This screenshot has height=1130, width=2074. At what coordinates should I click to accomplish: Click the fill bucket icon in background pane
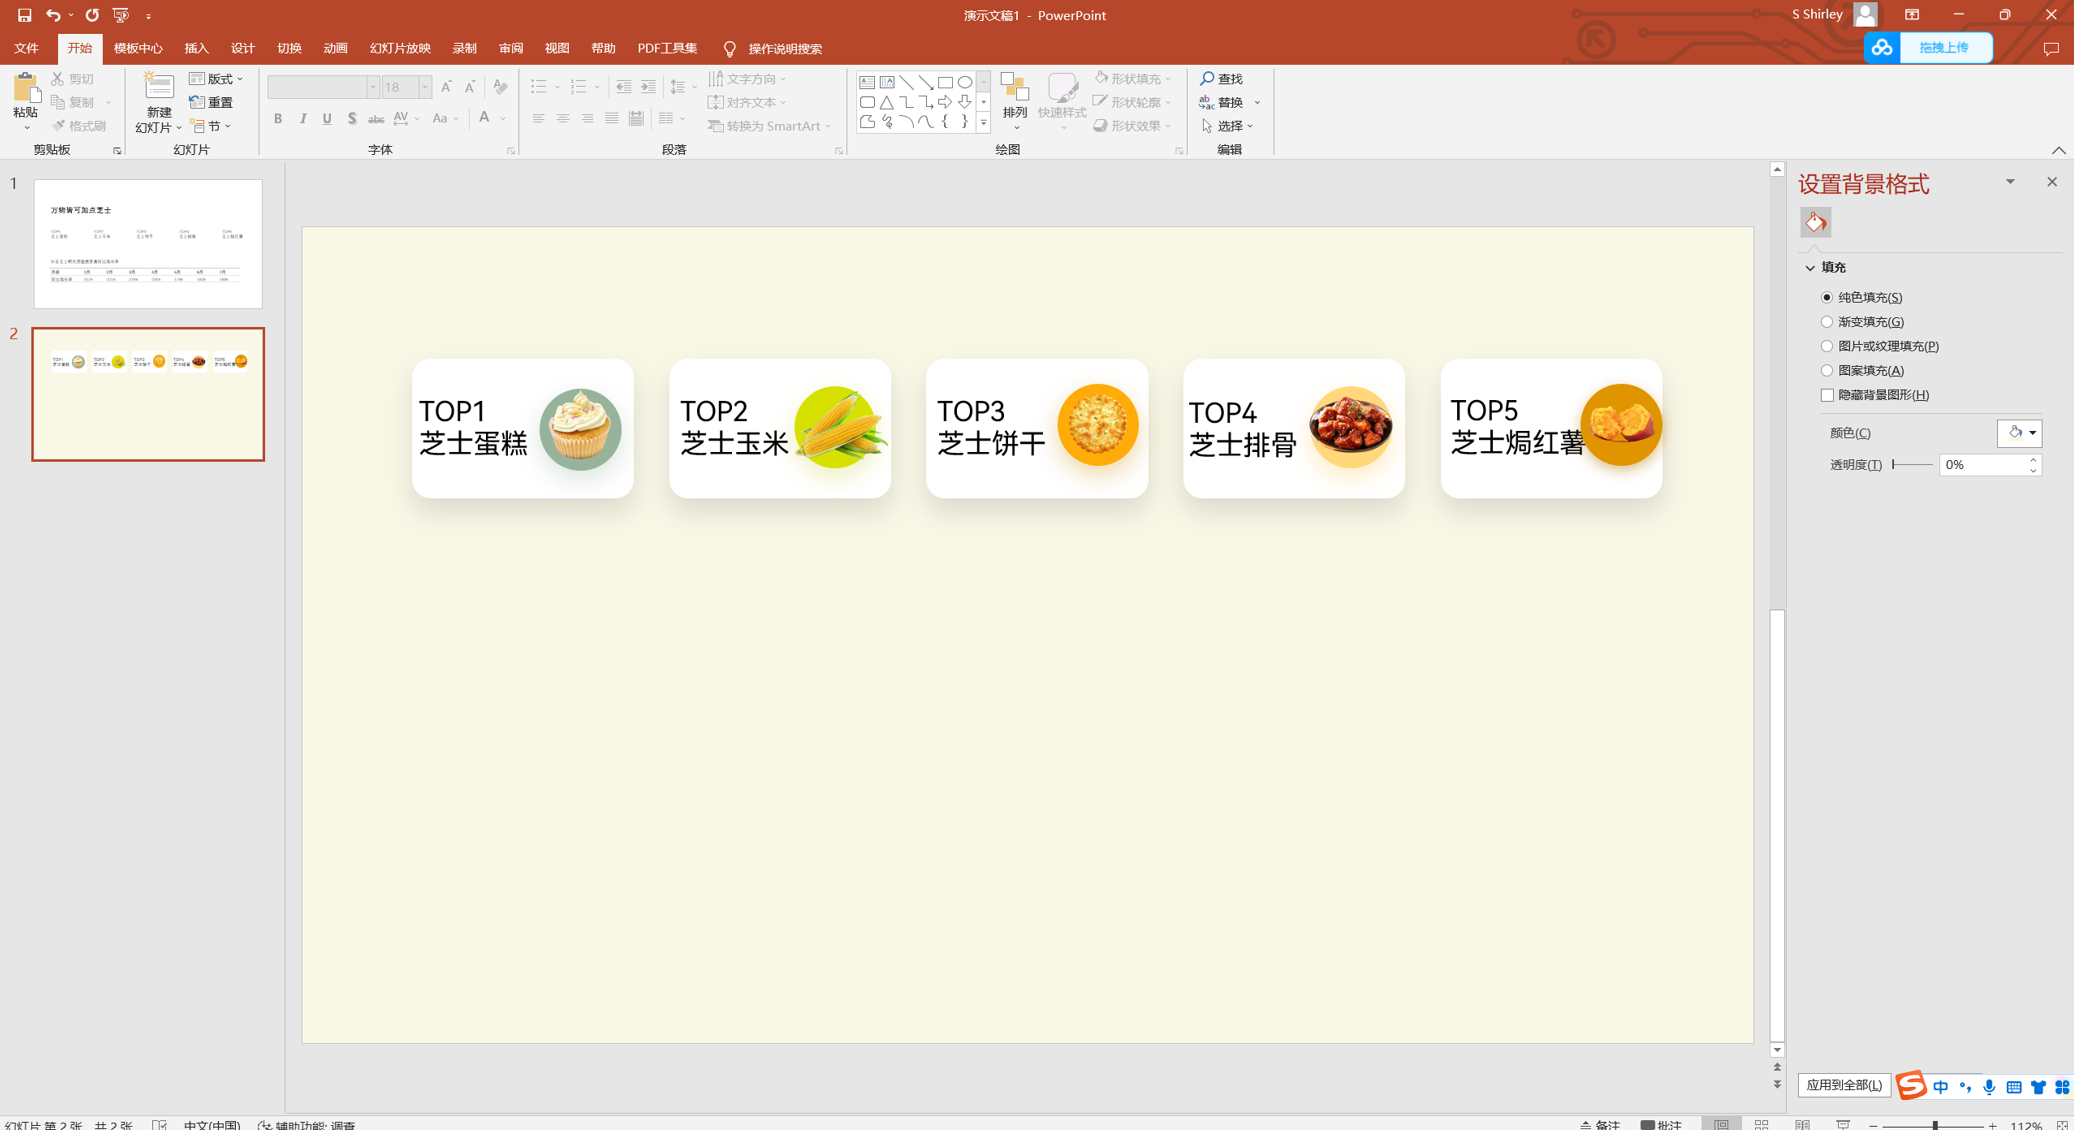coord(1815,222)
